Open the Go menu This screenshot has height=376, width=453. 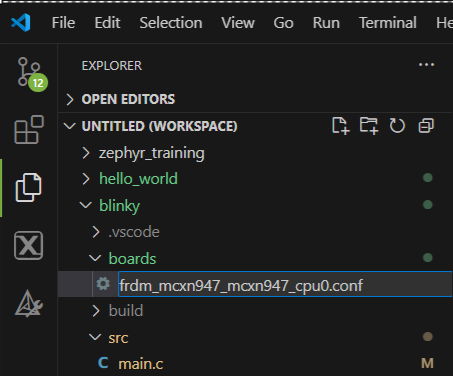[283, 23]
